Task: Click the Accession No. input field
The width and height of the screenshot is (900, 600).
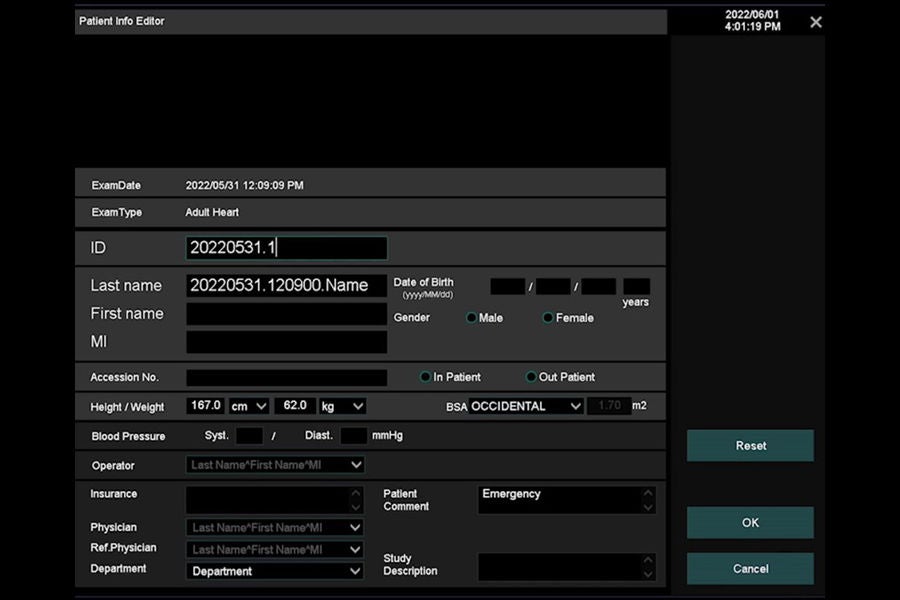Action: click(x=286, y=377)
